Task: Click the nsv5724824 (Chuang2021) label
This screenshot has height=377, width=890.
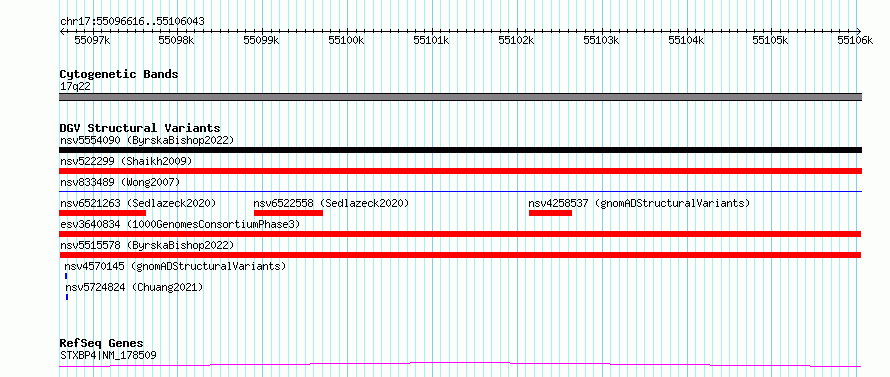Action: click(134, 287)
